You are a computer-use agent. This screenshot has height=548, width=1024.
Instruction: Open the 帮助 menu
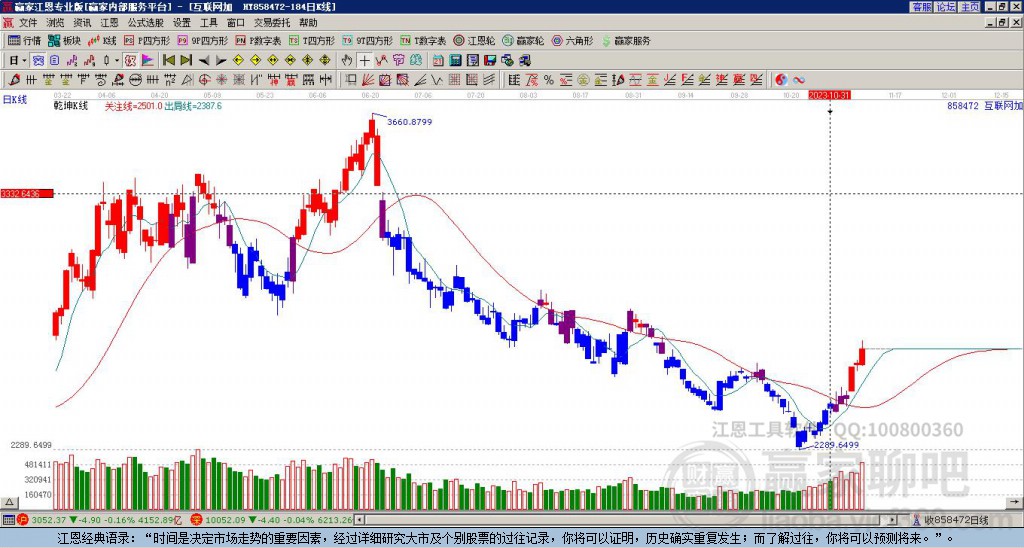click(308, 23)
